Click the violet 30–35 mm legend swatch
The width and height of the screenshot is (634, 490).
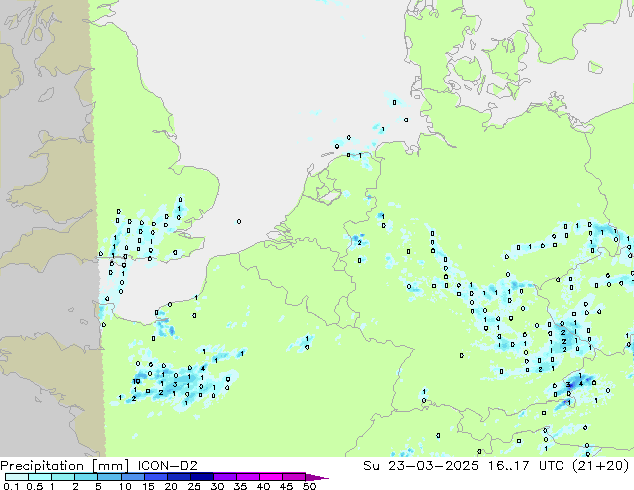pyautogui.click(x=224, y=477)
